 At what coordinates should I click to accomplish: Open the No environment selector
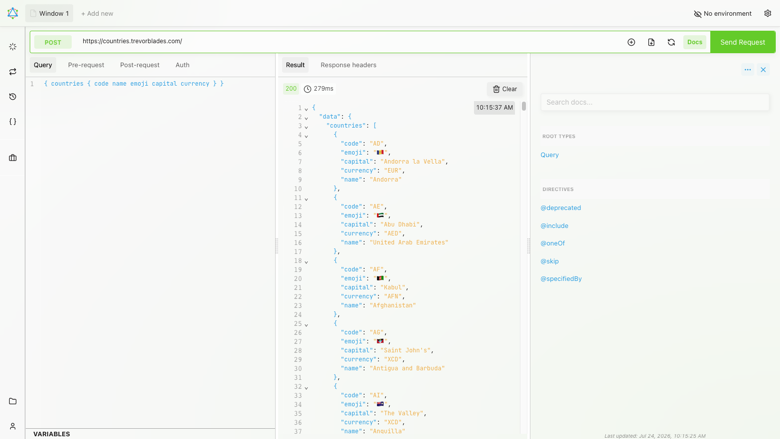point(723,13)
